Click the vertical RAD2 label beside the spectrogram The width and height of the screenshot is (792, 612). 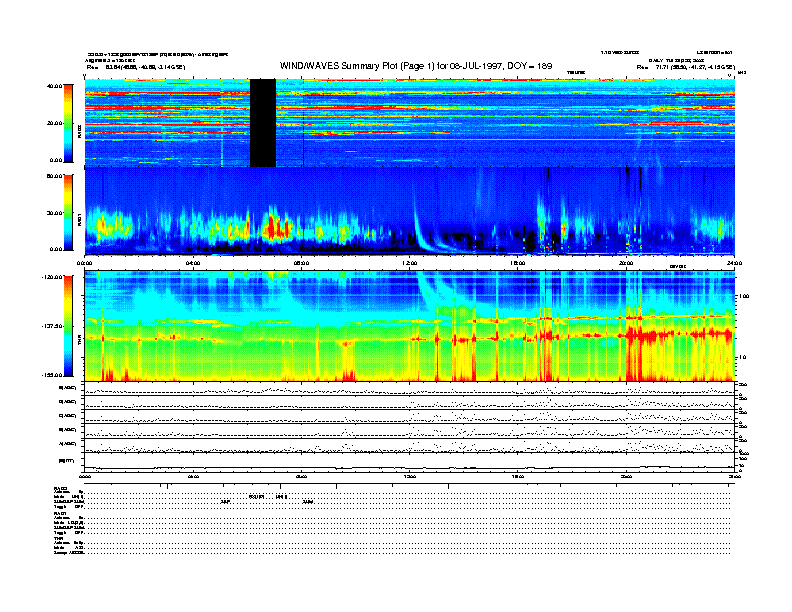[x=79, y=132]
